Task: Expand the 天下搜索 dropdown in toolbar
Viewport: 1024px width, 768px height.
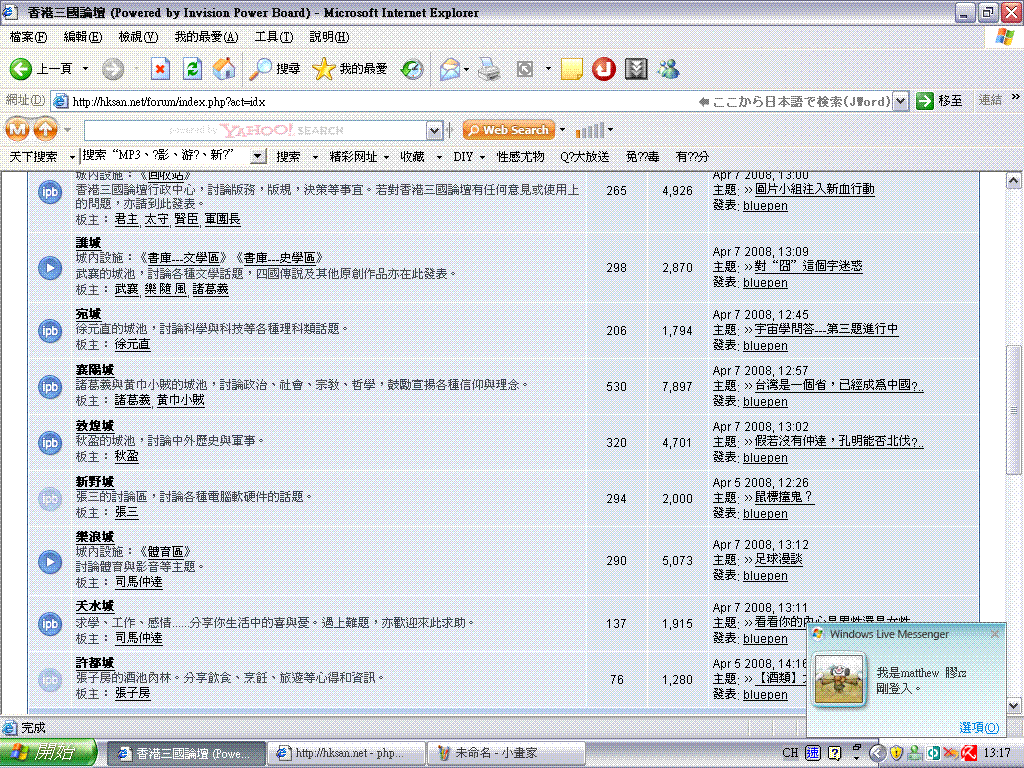Action: pyautogui.click(x=72, y=157)
